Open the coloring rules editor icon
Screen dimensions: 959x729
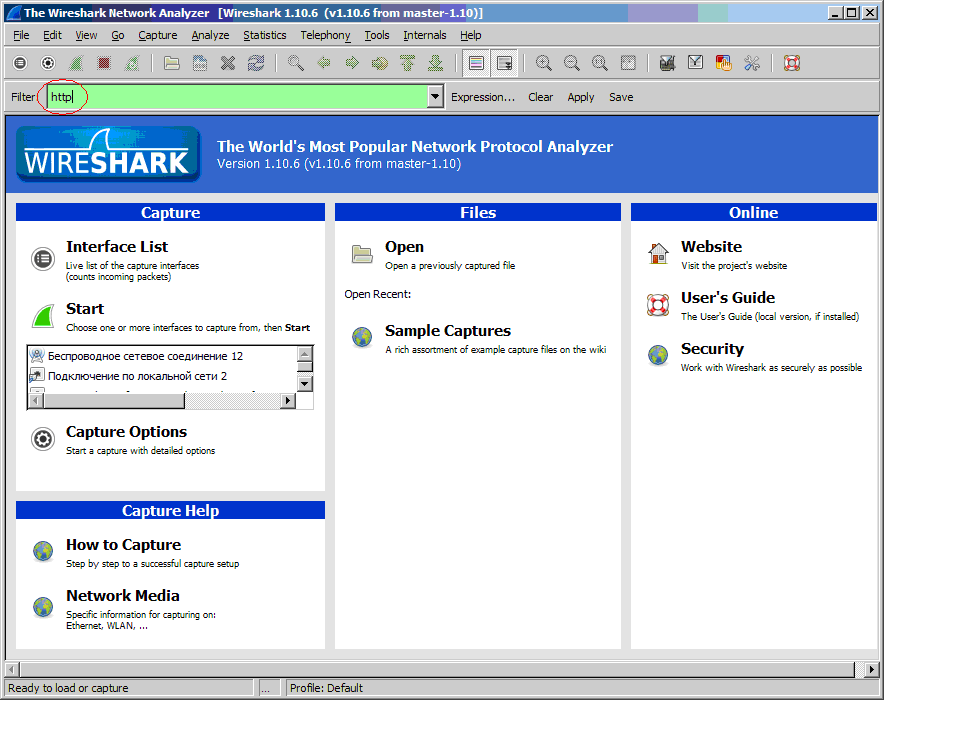pyautogui.click(x=724, y=63)
